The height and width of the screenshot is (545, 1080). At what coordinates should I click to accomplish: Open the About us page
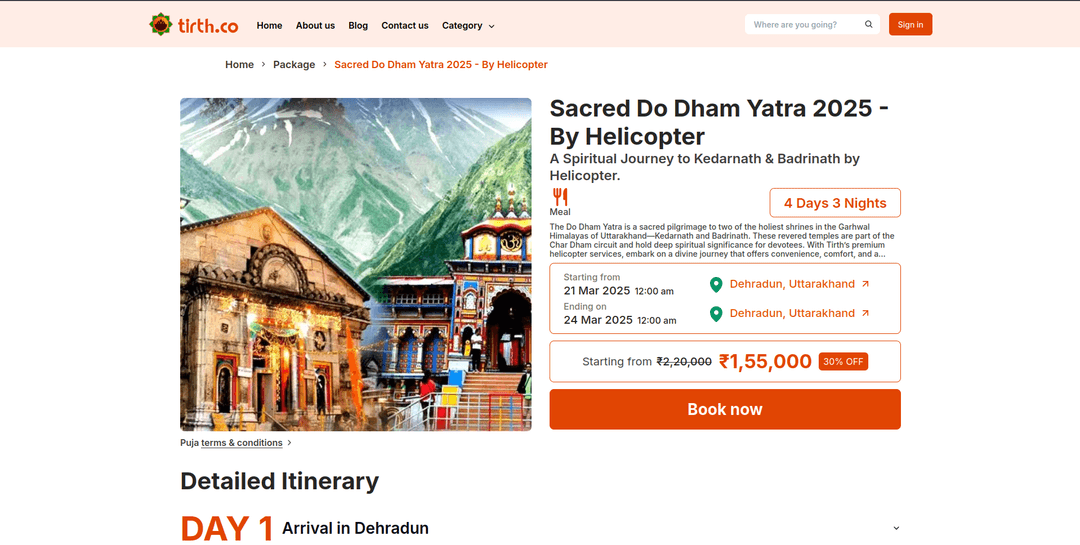point(315,25)
